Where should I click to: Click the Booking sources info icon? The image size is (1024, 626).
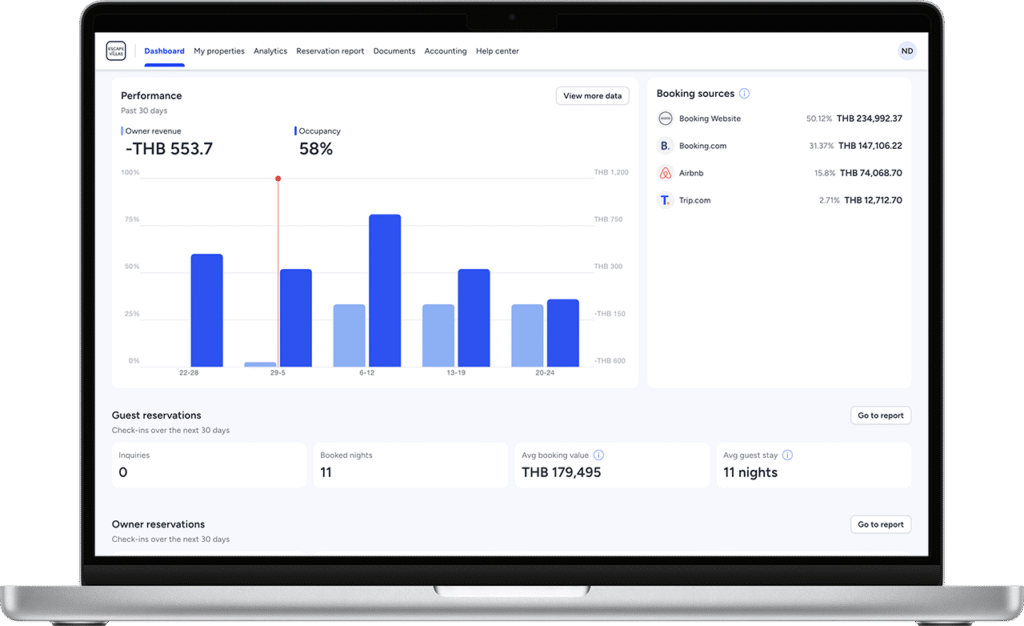click(744, 94)
